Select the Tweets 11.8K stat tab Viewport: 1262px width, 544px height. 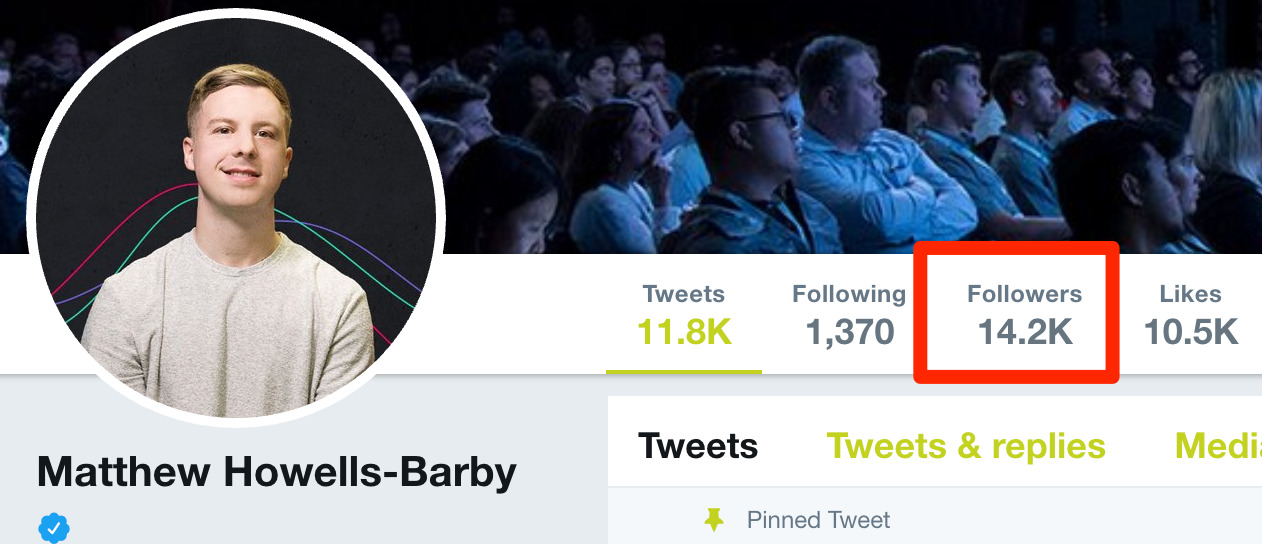tap(684, 315)
